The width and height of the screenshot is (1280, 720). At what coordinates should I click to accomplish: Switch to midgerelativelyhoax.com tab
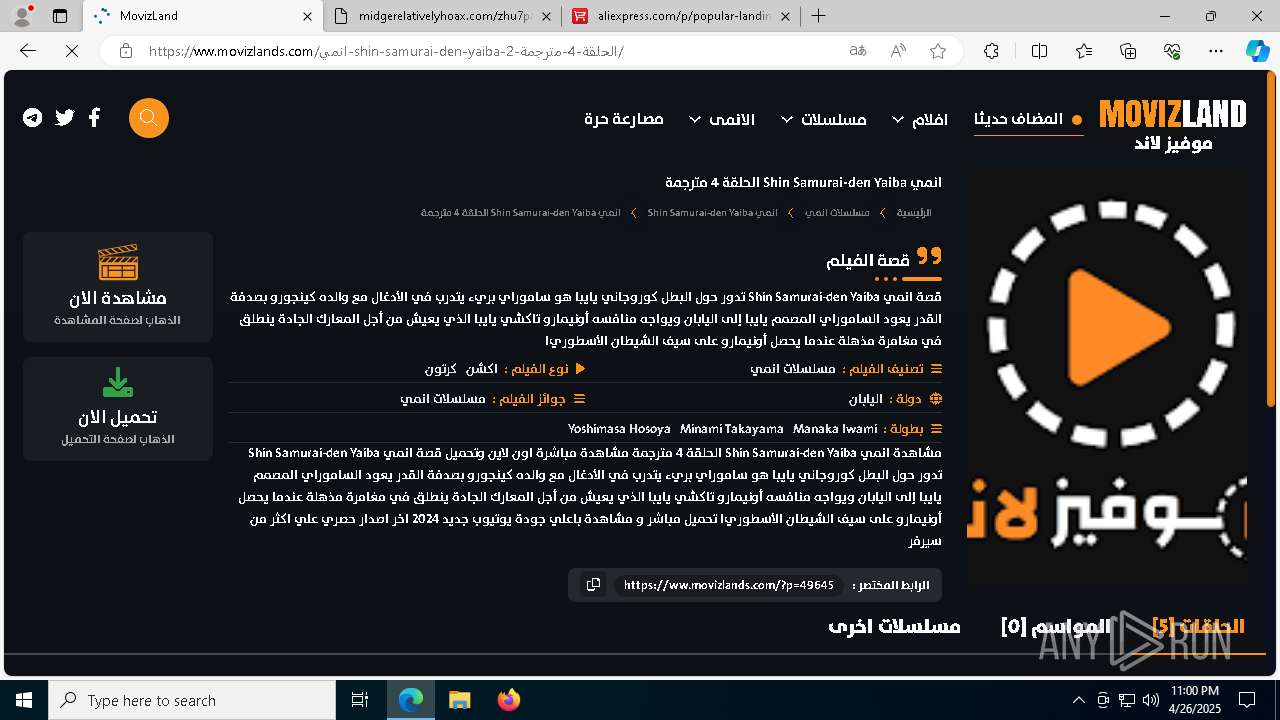(444, 16)
